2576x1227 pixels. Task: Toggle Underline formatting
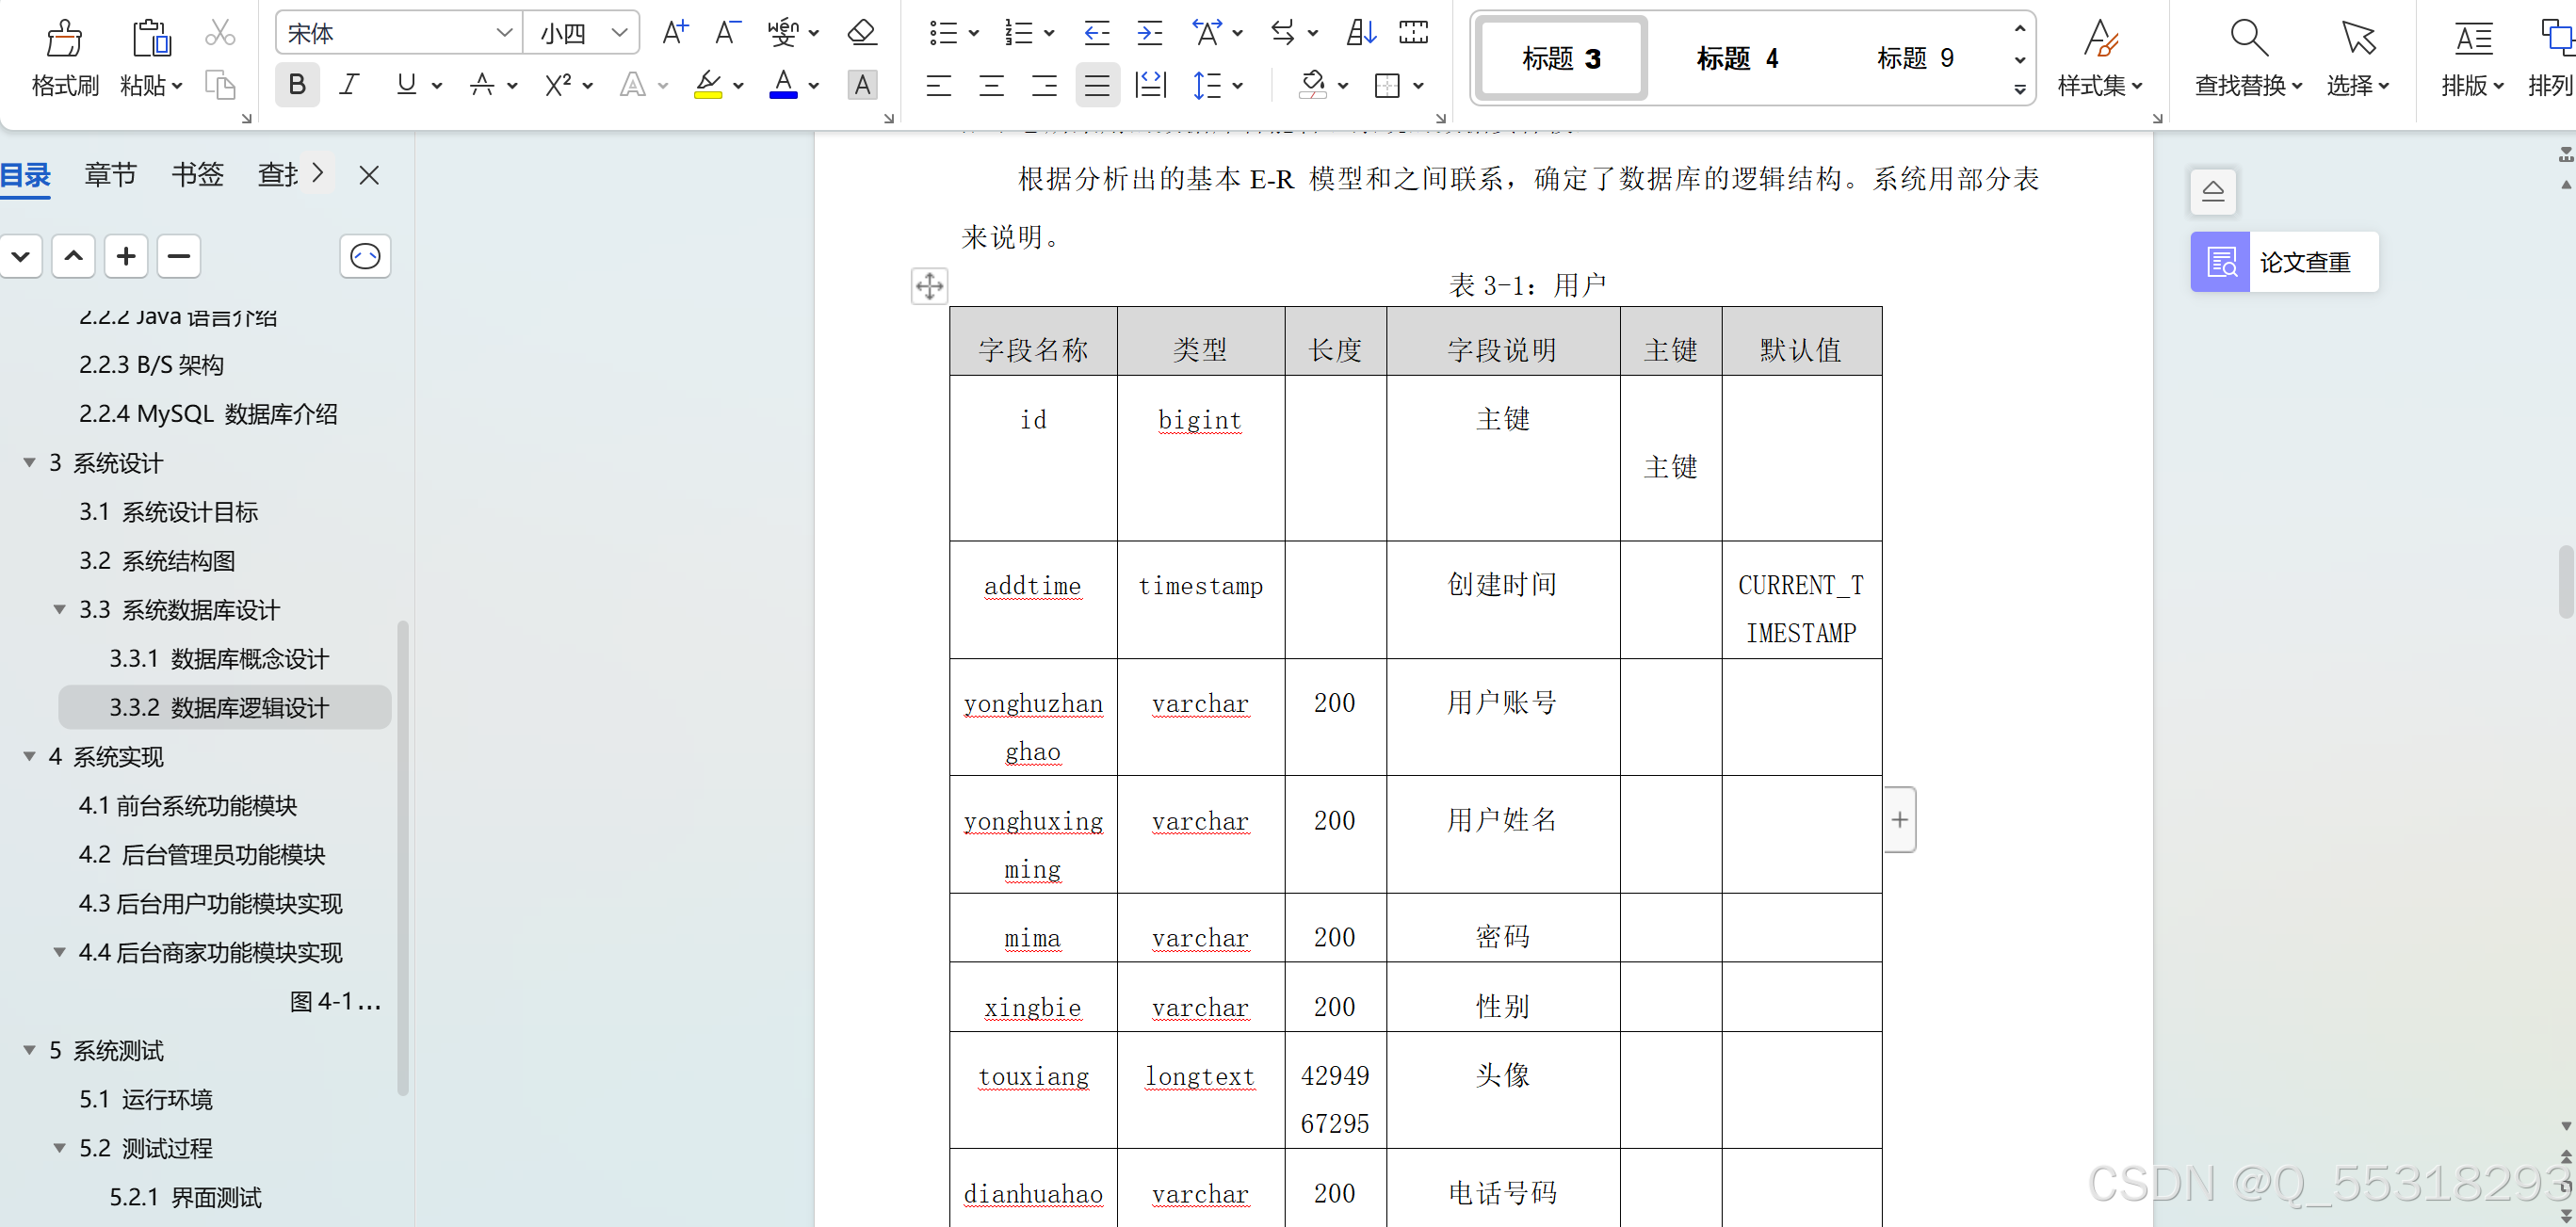click(406, 85)
